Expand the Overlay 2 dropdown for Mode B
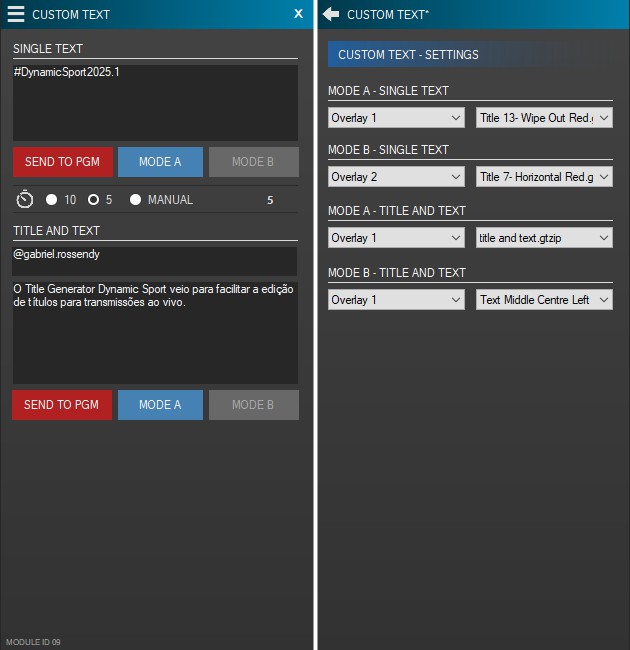 pyautogui.click(x=396, y=177)
